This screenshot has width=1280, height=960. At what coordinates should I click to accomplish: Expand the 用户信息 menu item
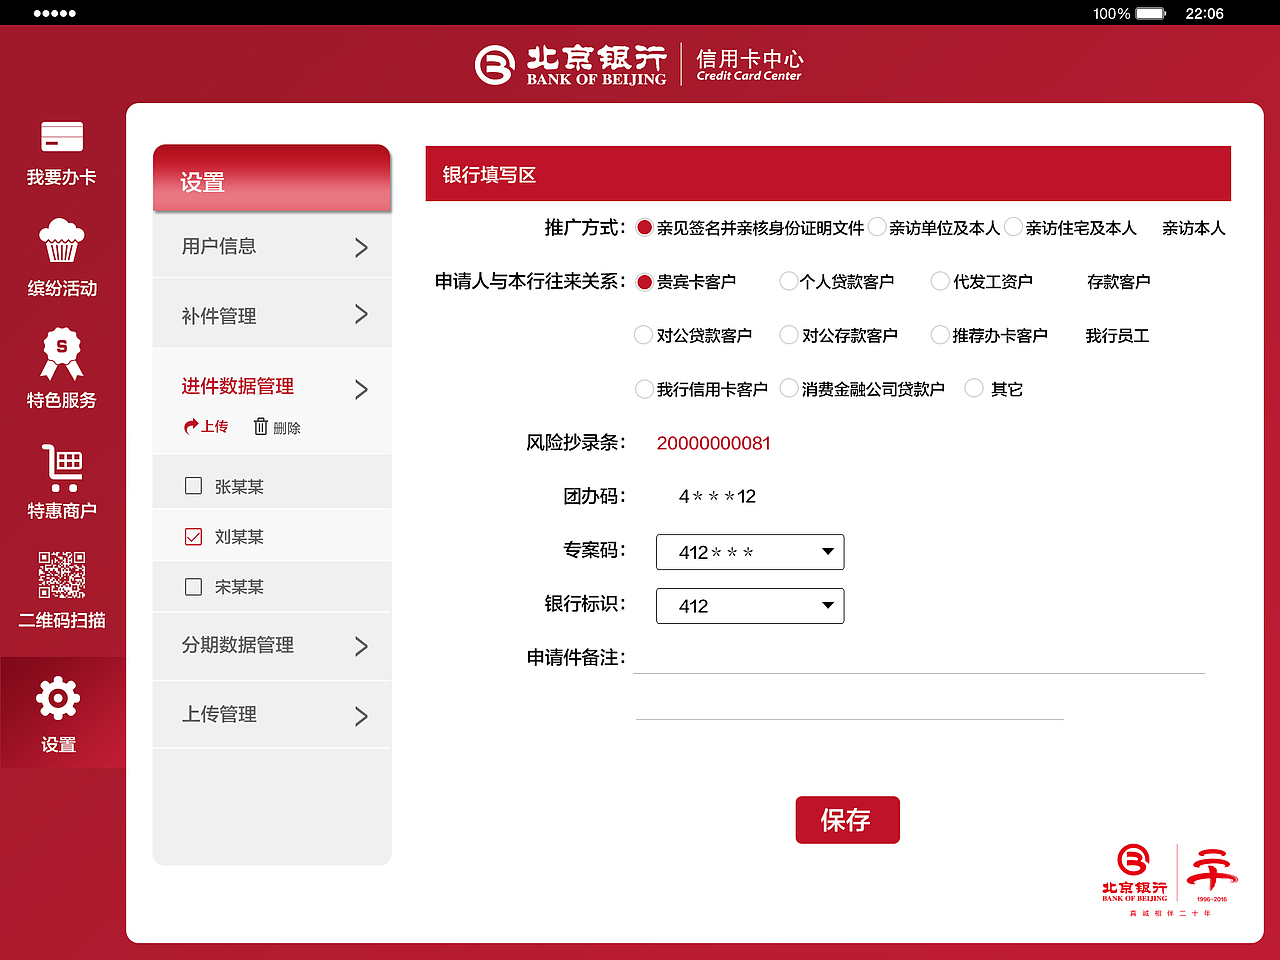(x=271, y=246)
